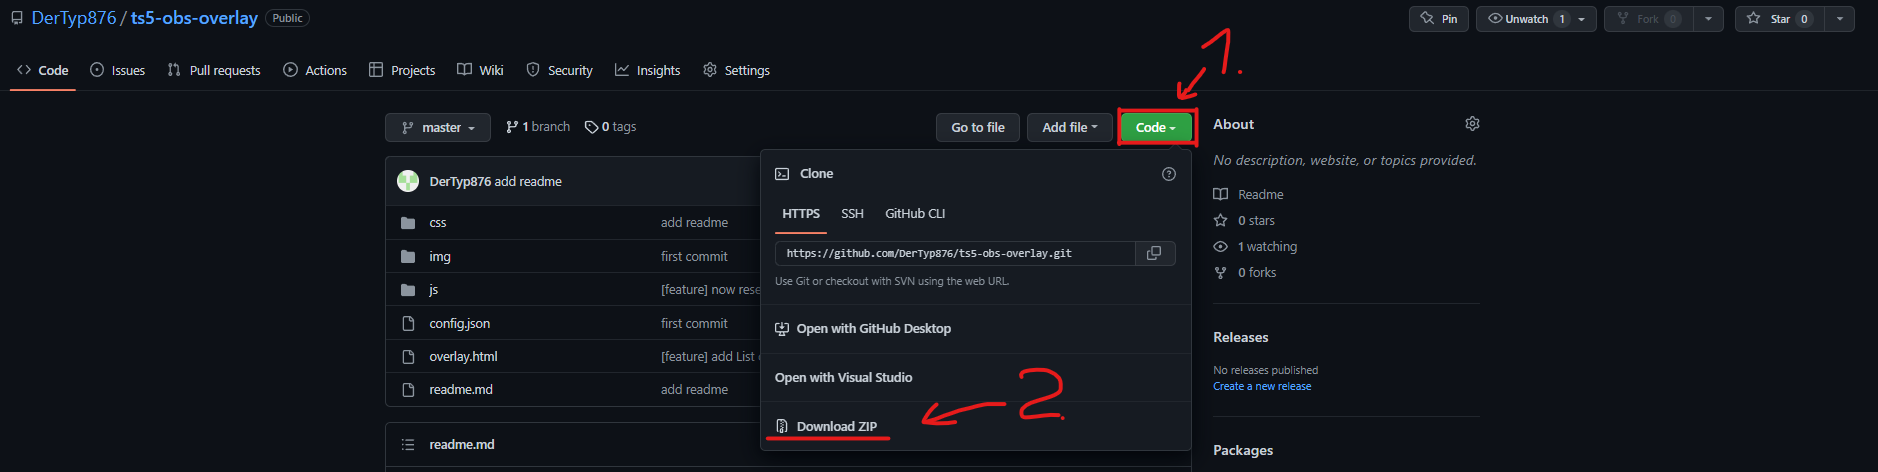Switch to the Code tab
The image size is (1878, 472).
tap(43, 70)
